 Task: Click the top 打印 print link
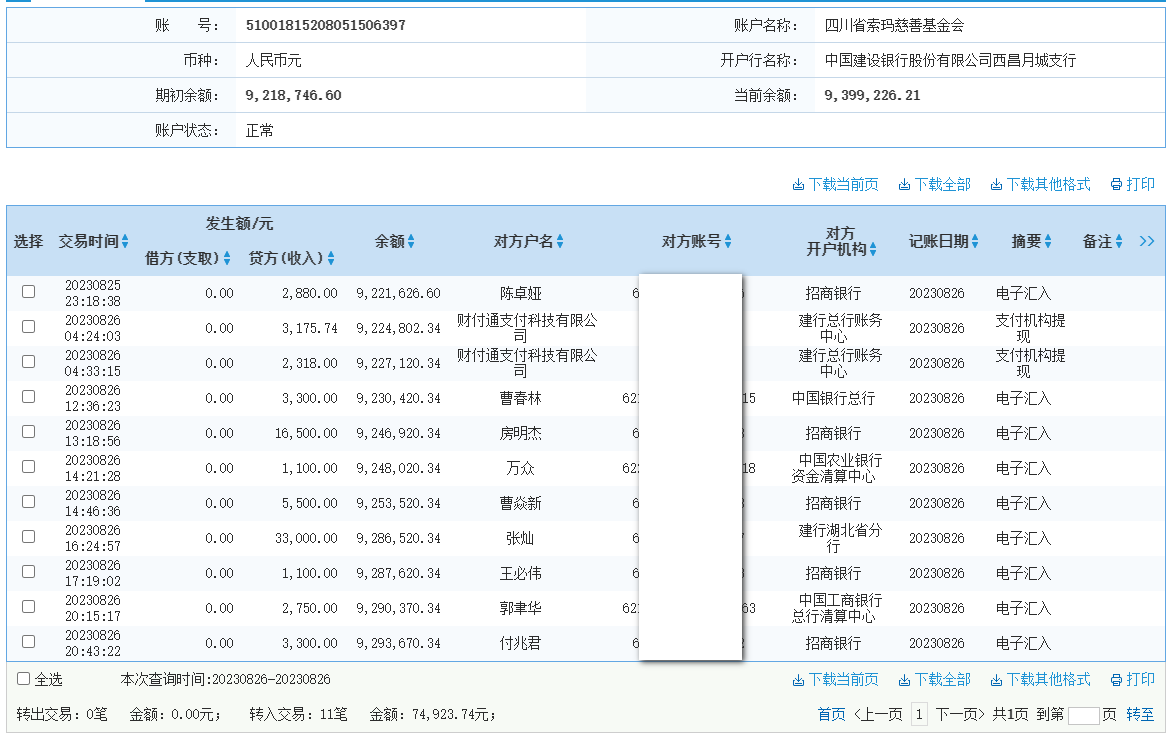point(1133,184)
